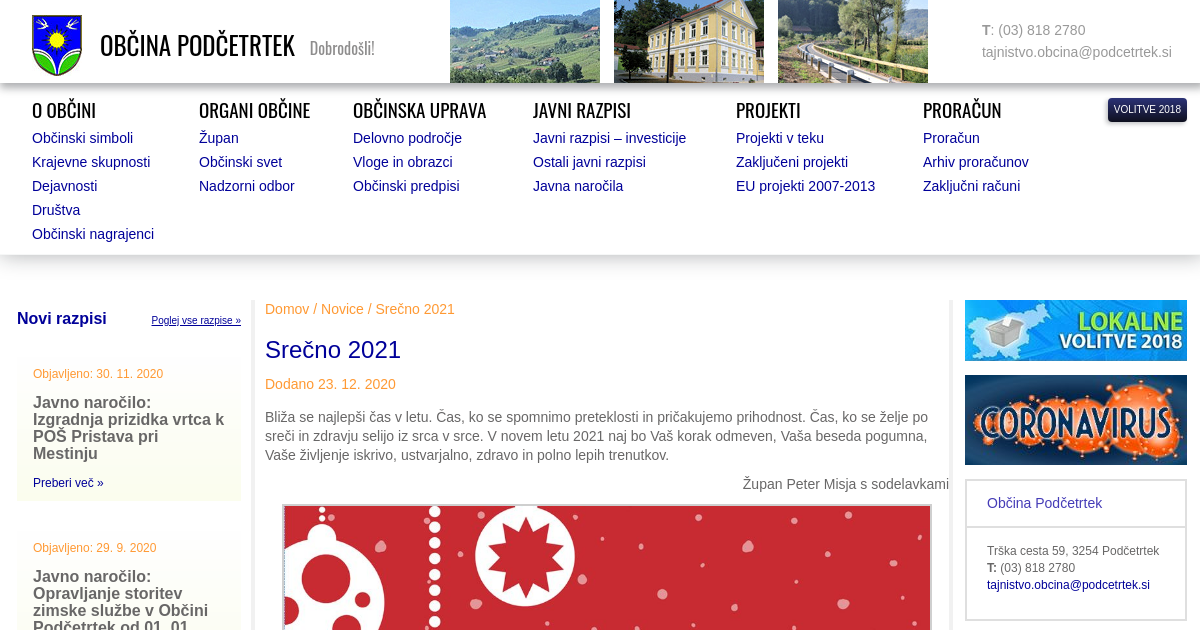The height and width of the screenshot is (630, 1200).
Task: Click the Občina Podčetrtek coat of arms logo
Action: pos(57,45)
